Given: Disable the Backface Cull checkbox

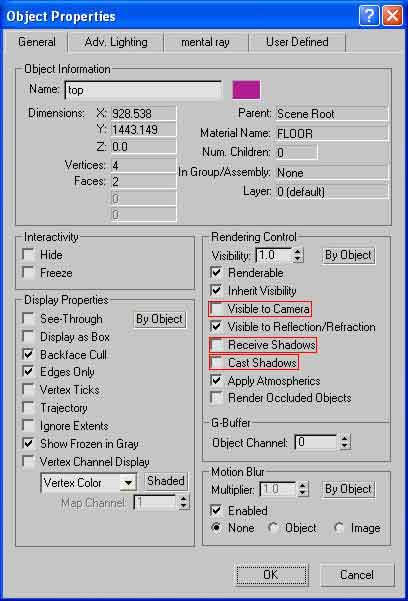Looking at the screenshot, I should pos(28,355).
